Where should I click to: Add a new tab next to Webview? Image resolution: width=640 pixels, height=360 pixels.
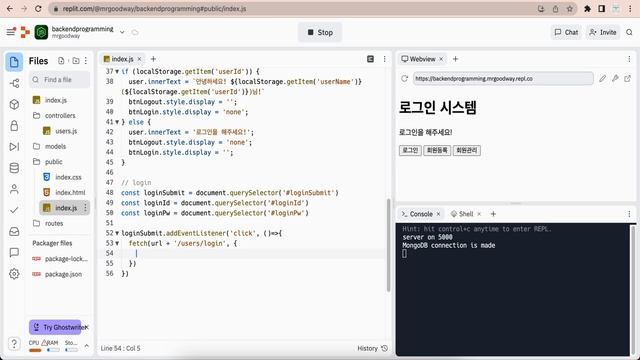pos(456,59)
